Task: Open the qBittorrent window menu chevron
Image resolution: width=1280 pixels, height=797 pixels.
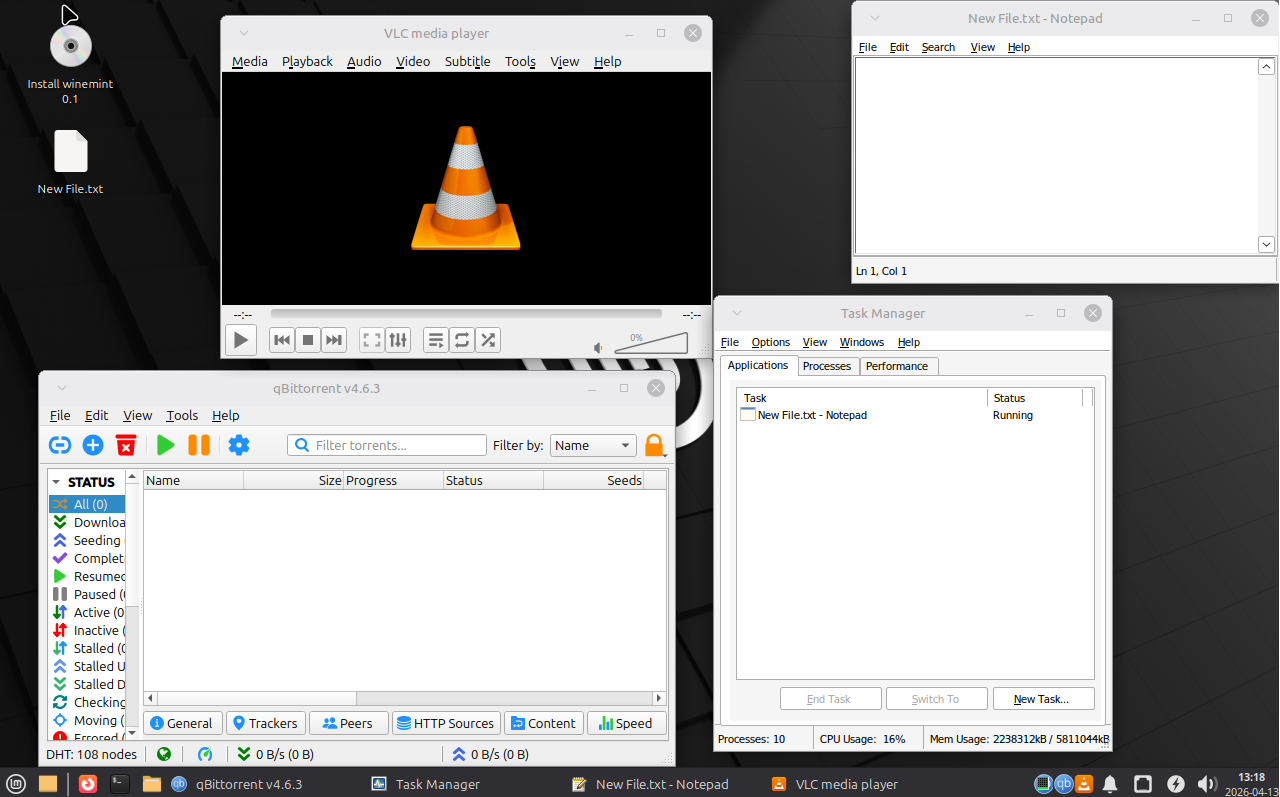Action: (x=61, y=388)
